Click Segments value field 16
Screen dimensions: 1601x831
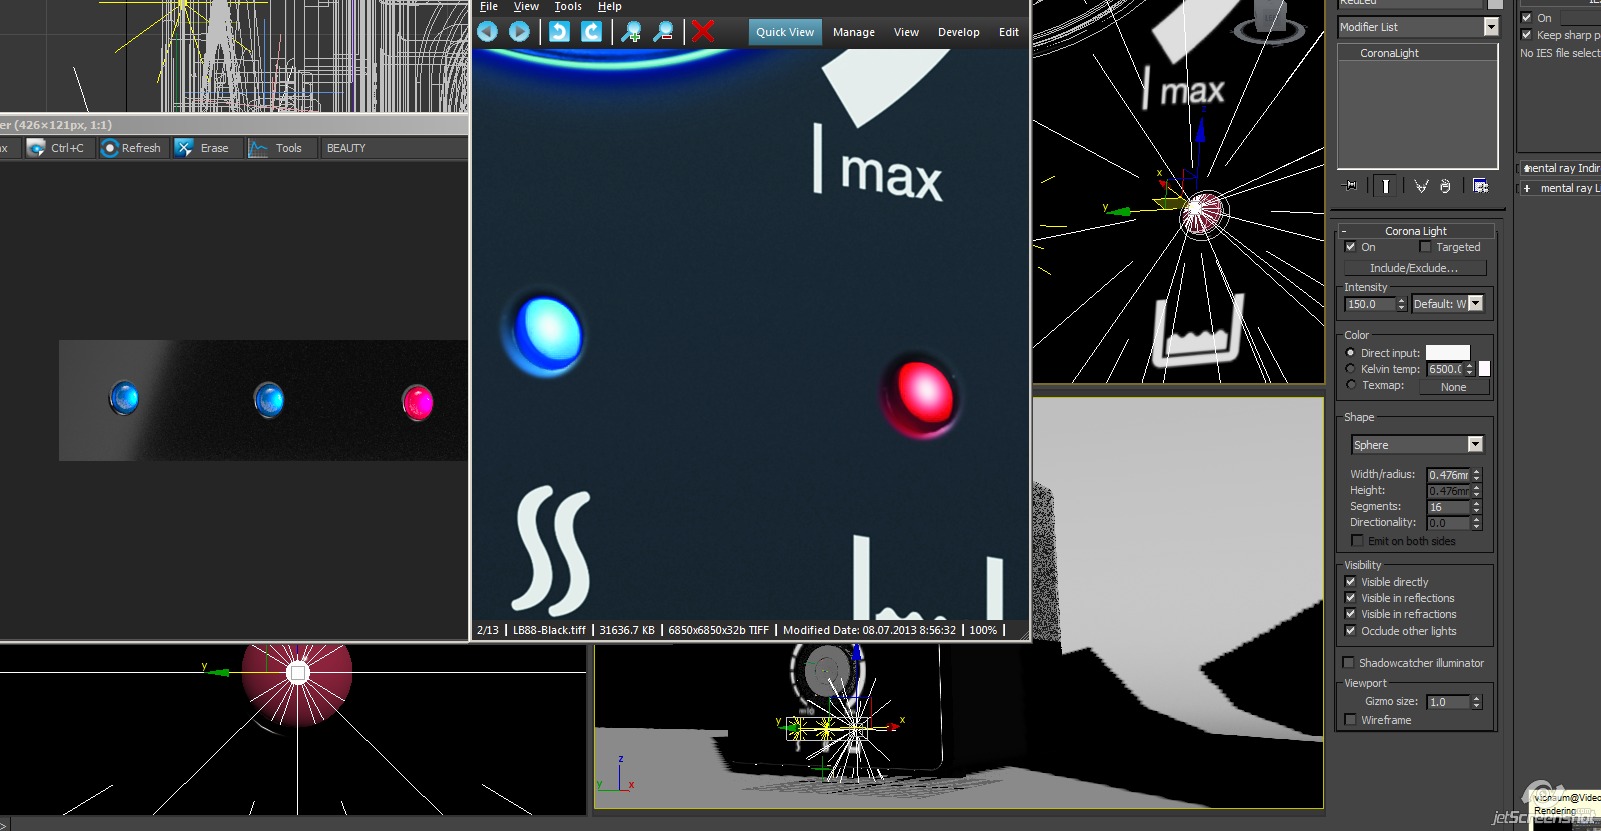tap(1448, 507)
